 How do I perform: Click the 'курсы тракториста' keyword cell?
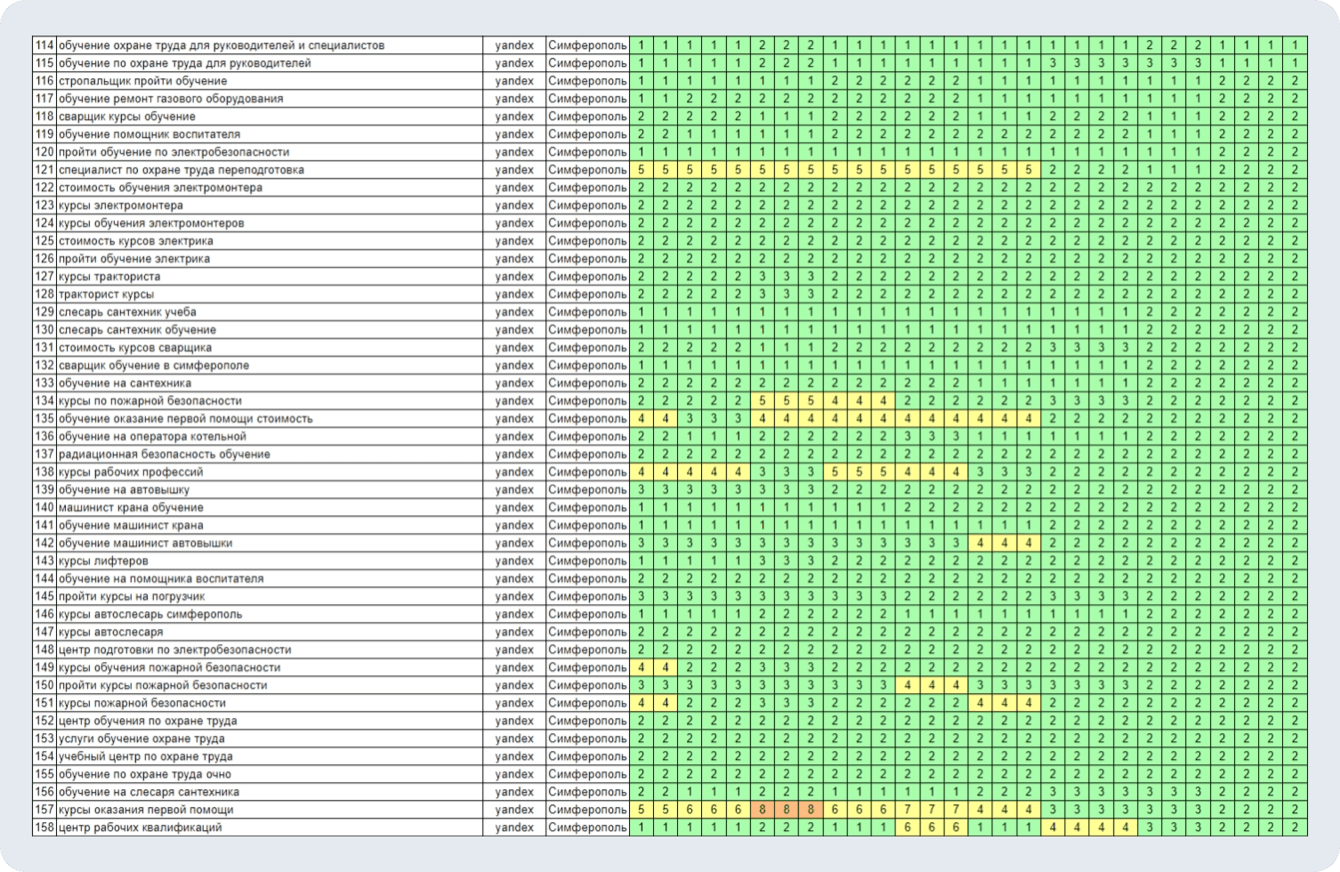[x=269, y=277]
